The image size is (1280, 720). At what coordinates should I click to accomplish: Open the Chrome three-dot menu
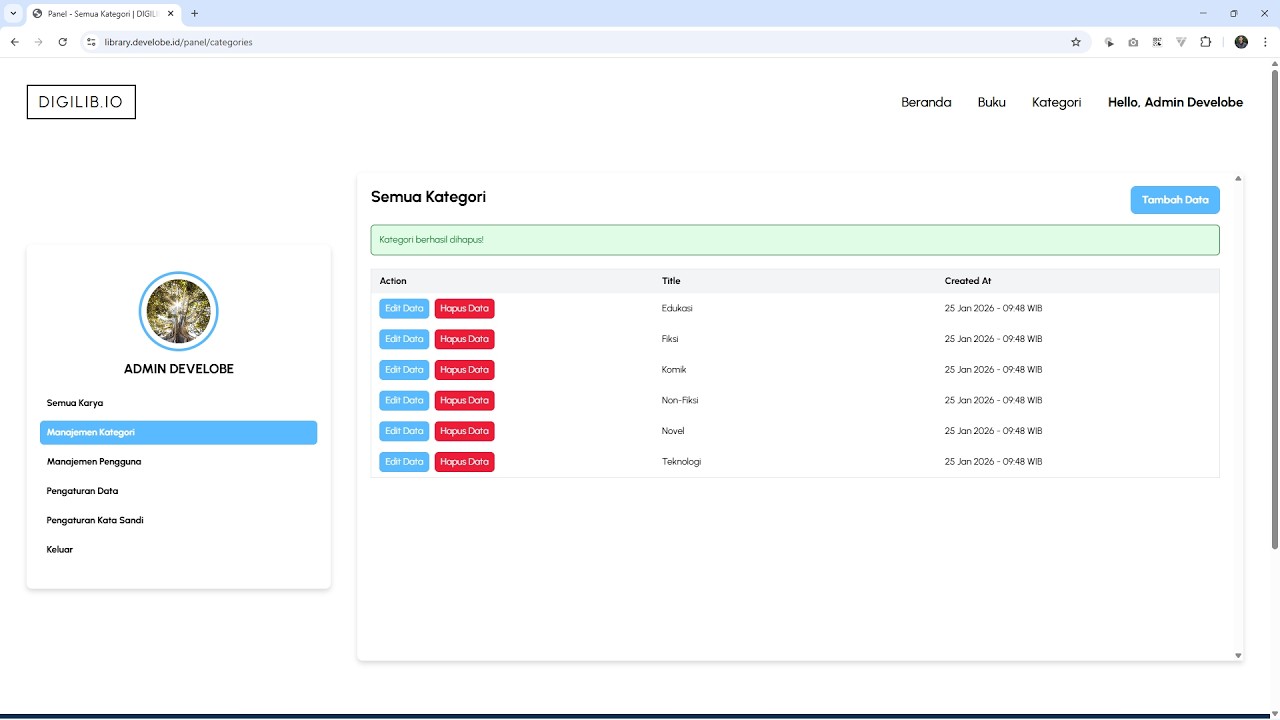click(x=1265, y=42)
